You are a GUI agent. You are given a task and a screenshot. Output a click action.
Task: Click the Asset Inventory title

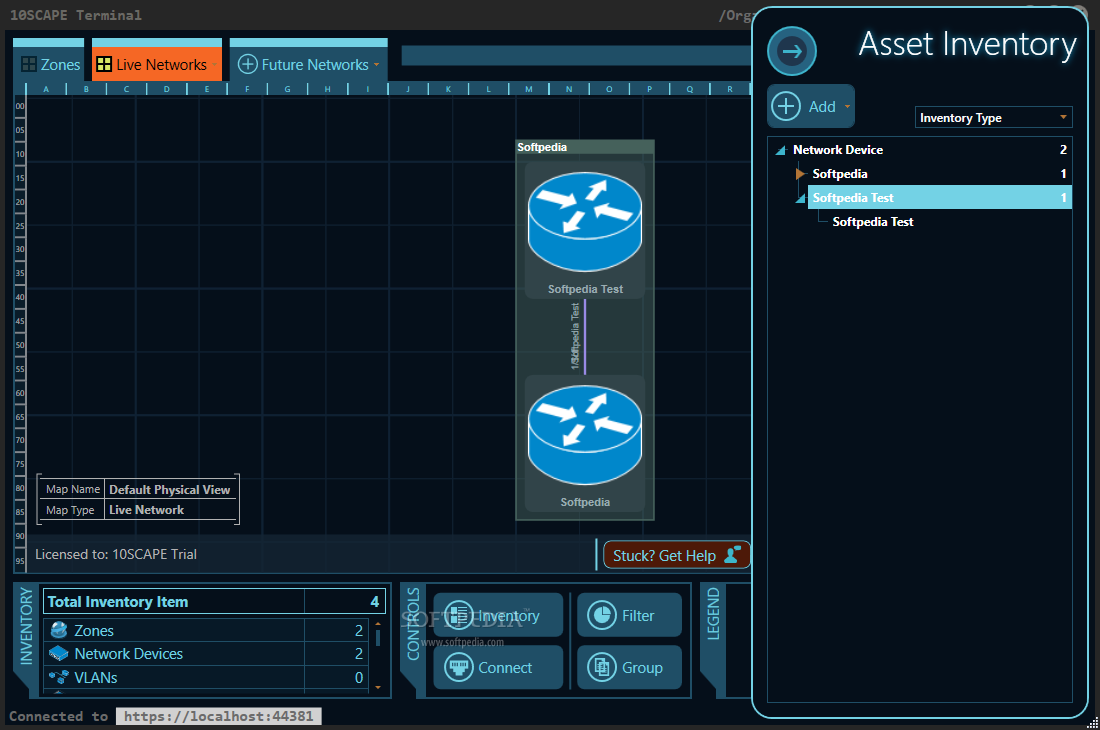click(x=967, y=44)
